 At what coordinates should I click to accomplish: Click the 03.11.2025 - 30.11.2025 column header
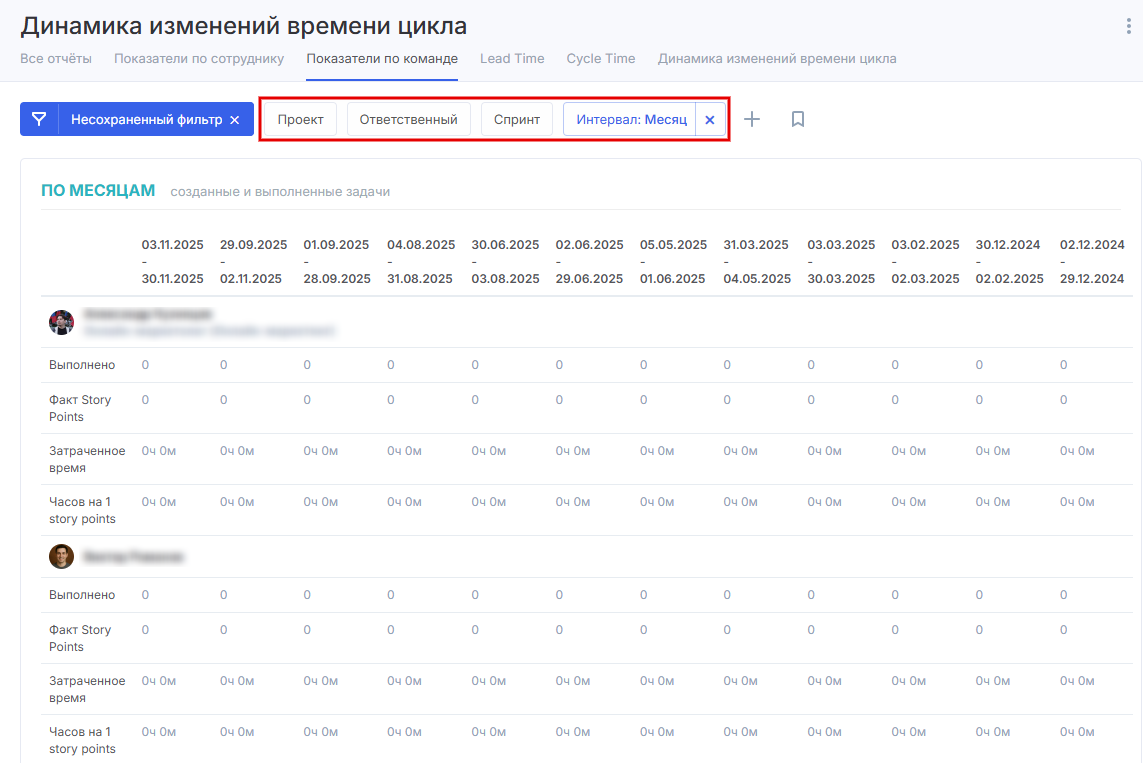[173, 261]
